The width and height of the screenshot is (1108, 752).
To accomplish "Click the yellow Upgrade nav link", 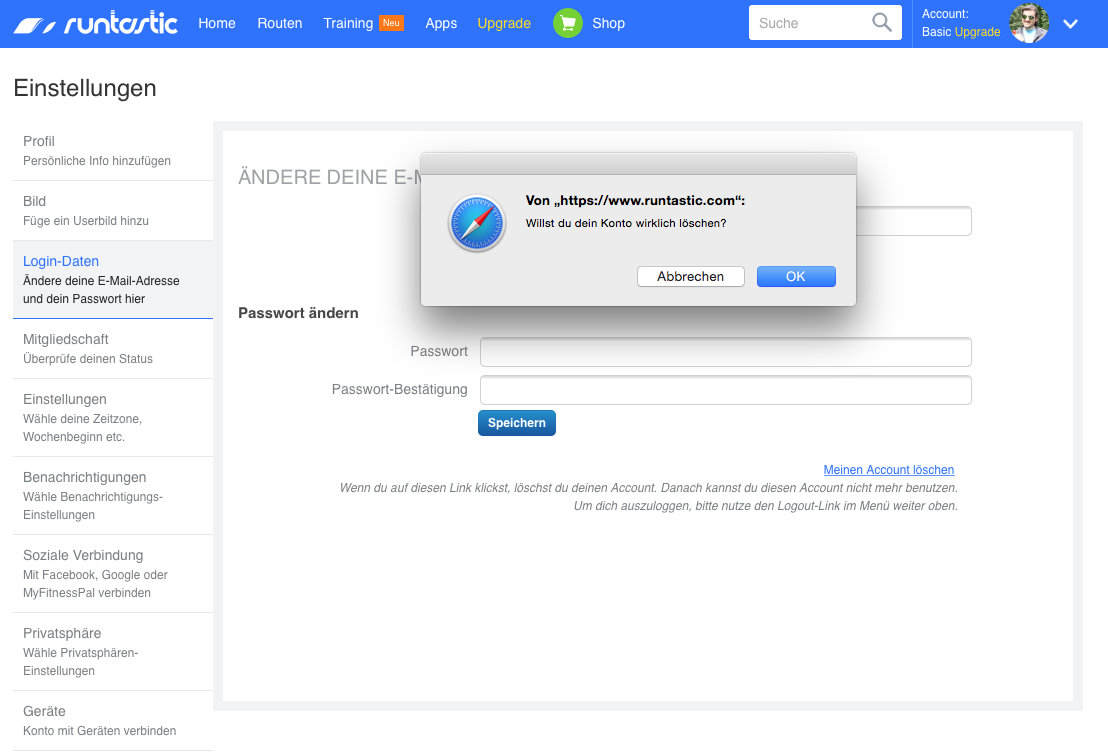I will [504, 23].
